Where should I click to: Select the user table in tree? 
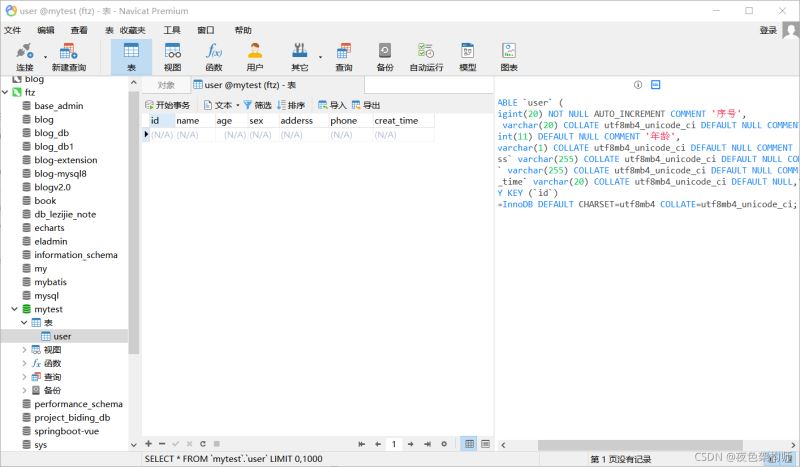click(62, 336)
